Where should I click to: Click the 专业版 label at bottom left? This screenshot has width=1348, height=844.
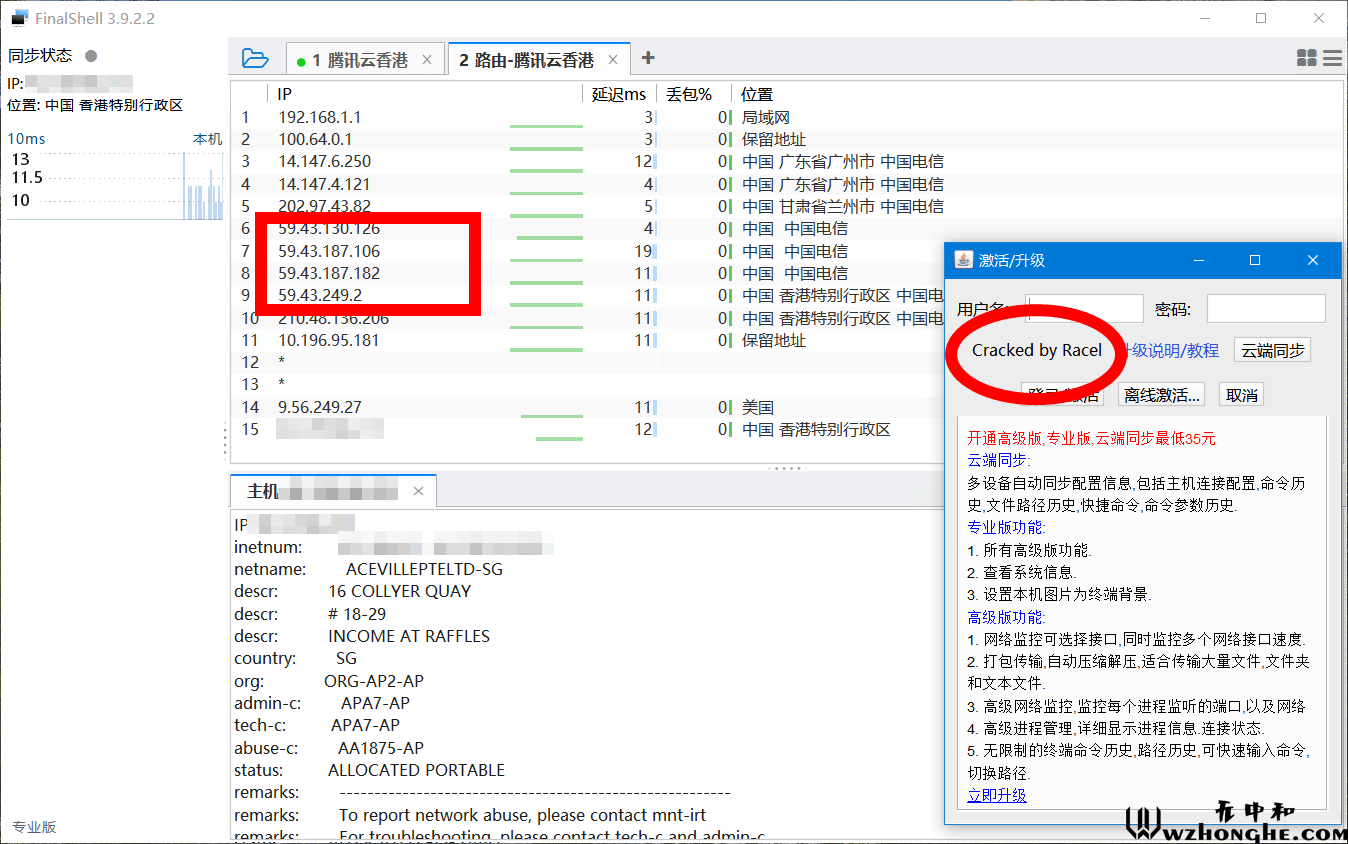(34, 827)
